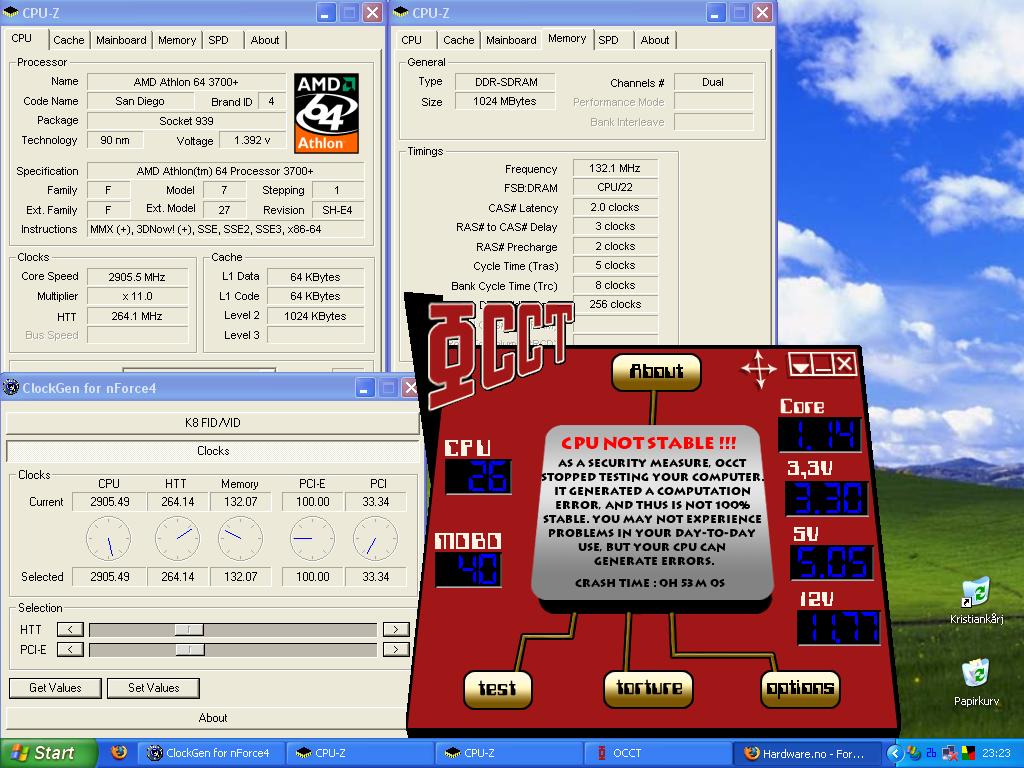Click OCCT test button
Screen dimensions: 1024x768
[498, 688]
